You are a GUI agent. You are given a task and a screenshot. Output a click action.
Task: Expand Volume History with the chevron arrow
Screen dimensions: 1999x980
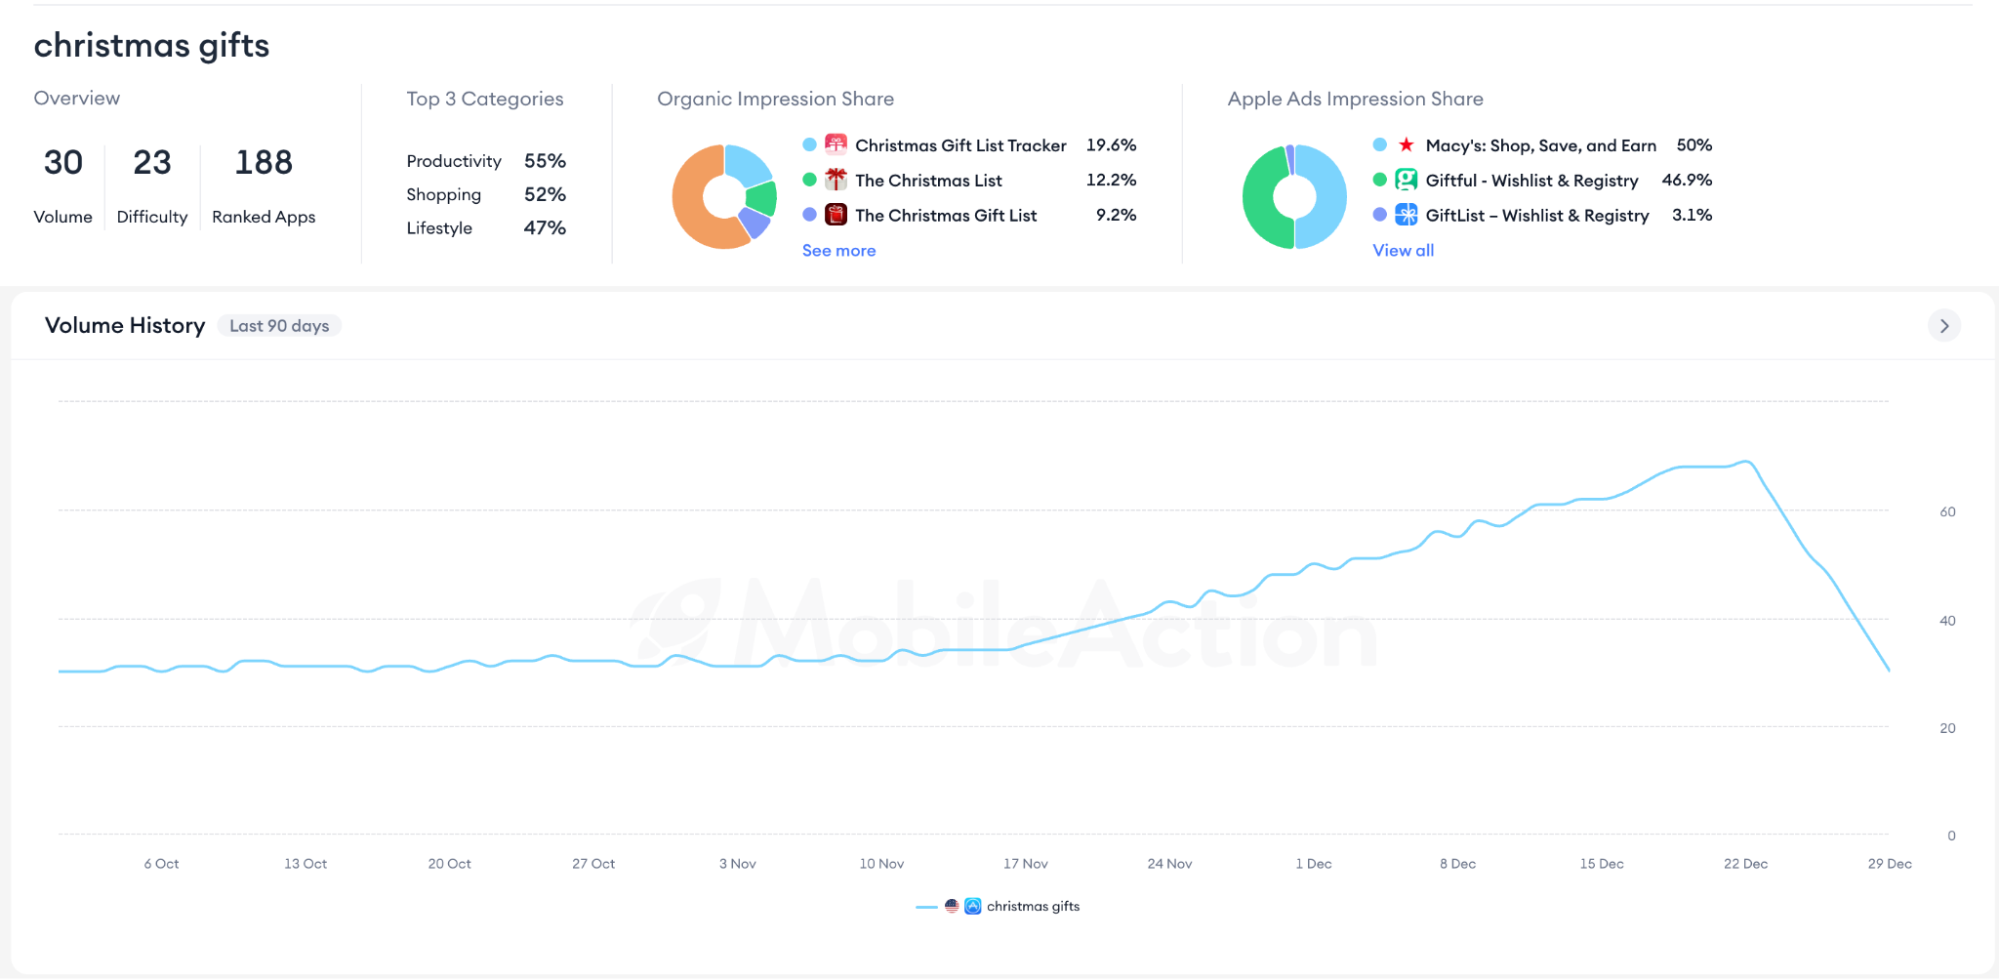(1944, 326)
